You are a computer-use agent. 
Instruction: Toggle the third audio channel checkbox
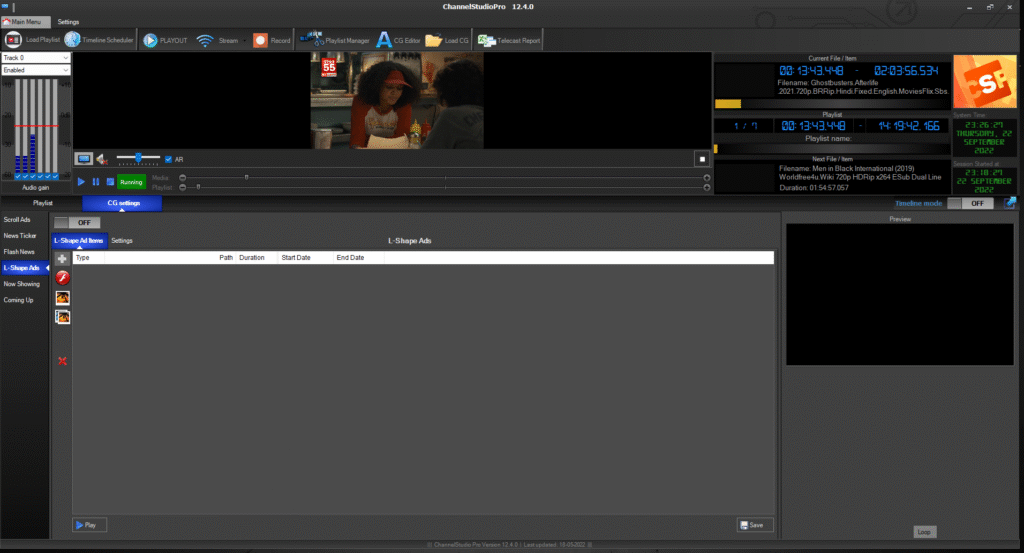click(x=33, y=176)
